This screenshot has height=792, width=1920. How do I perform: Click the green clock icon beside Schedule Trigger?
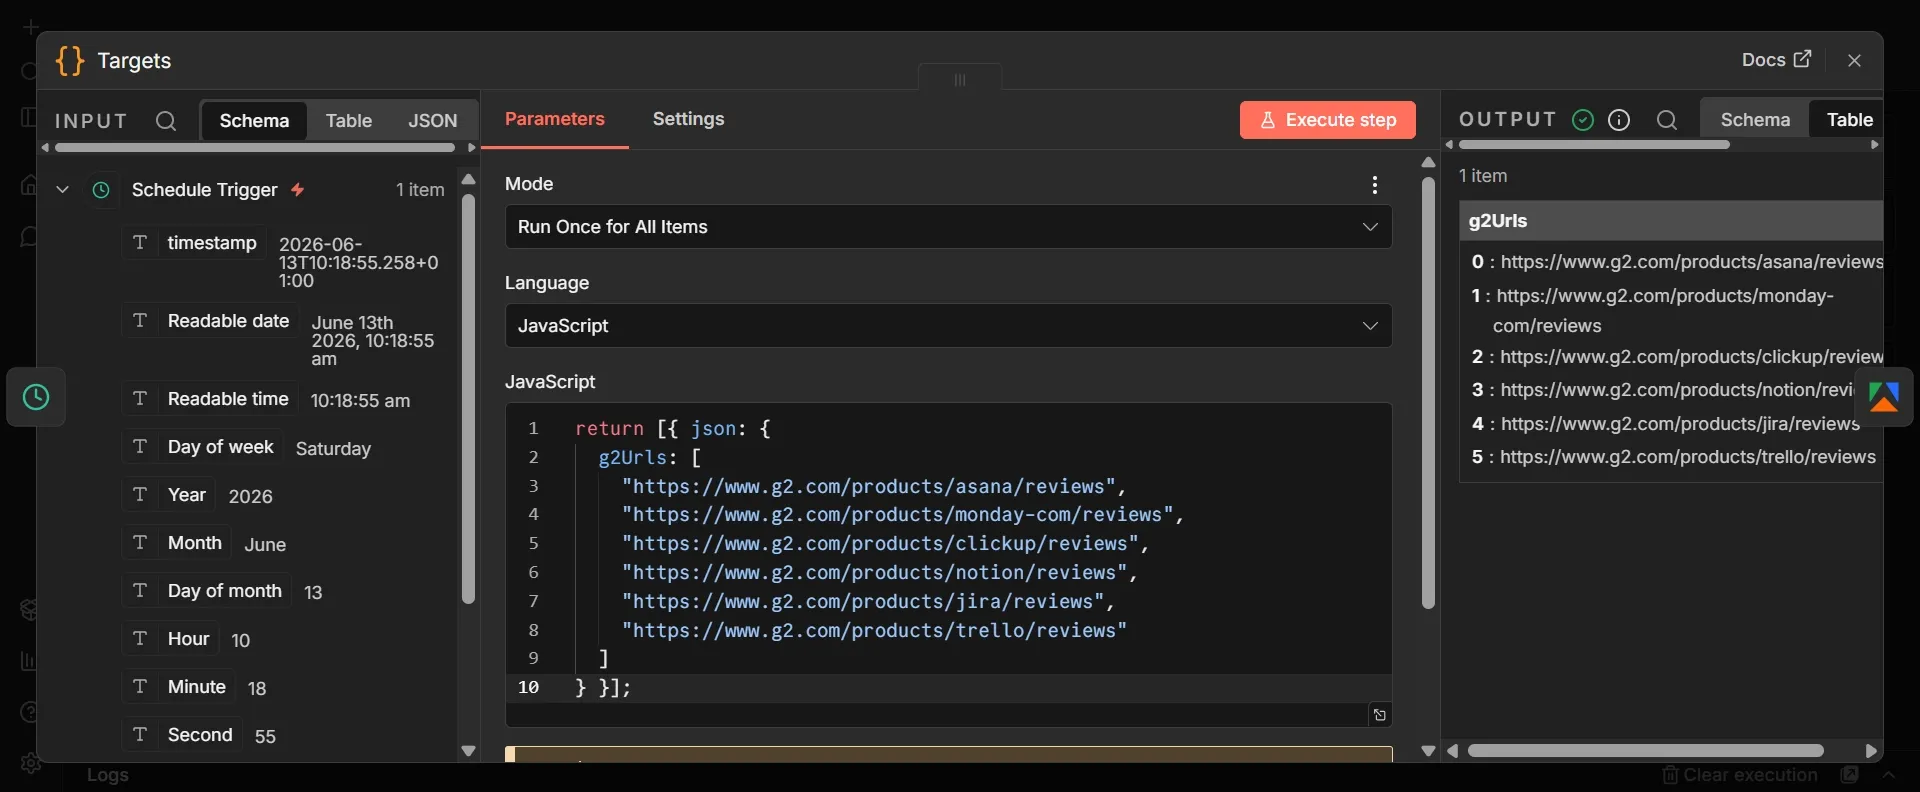[101, 190]
